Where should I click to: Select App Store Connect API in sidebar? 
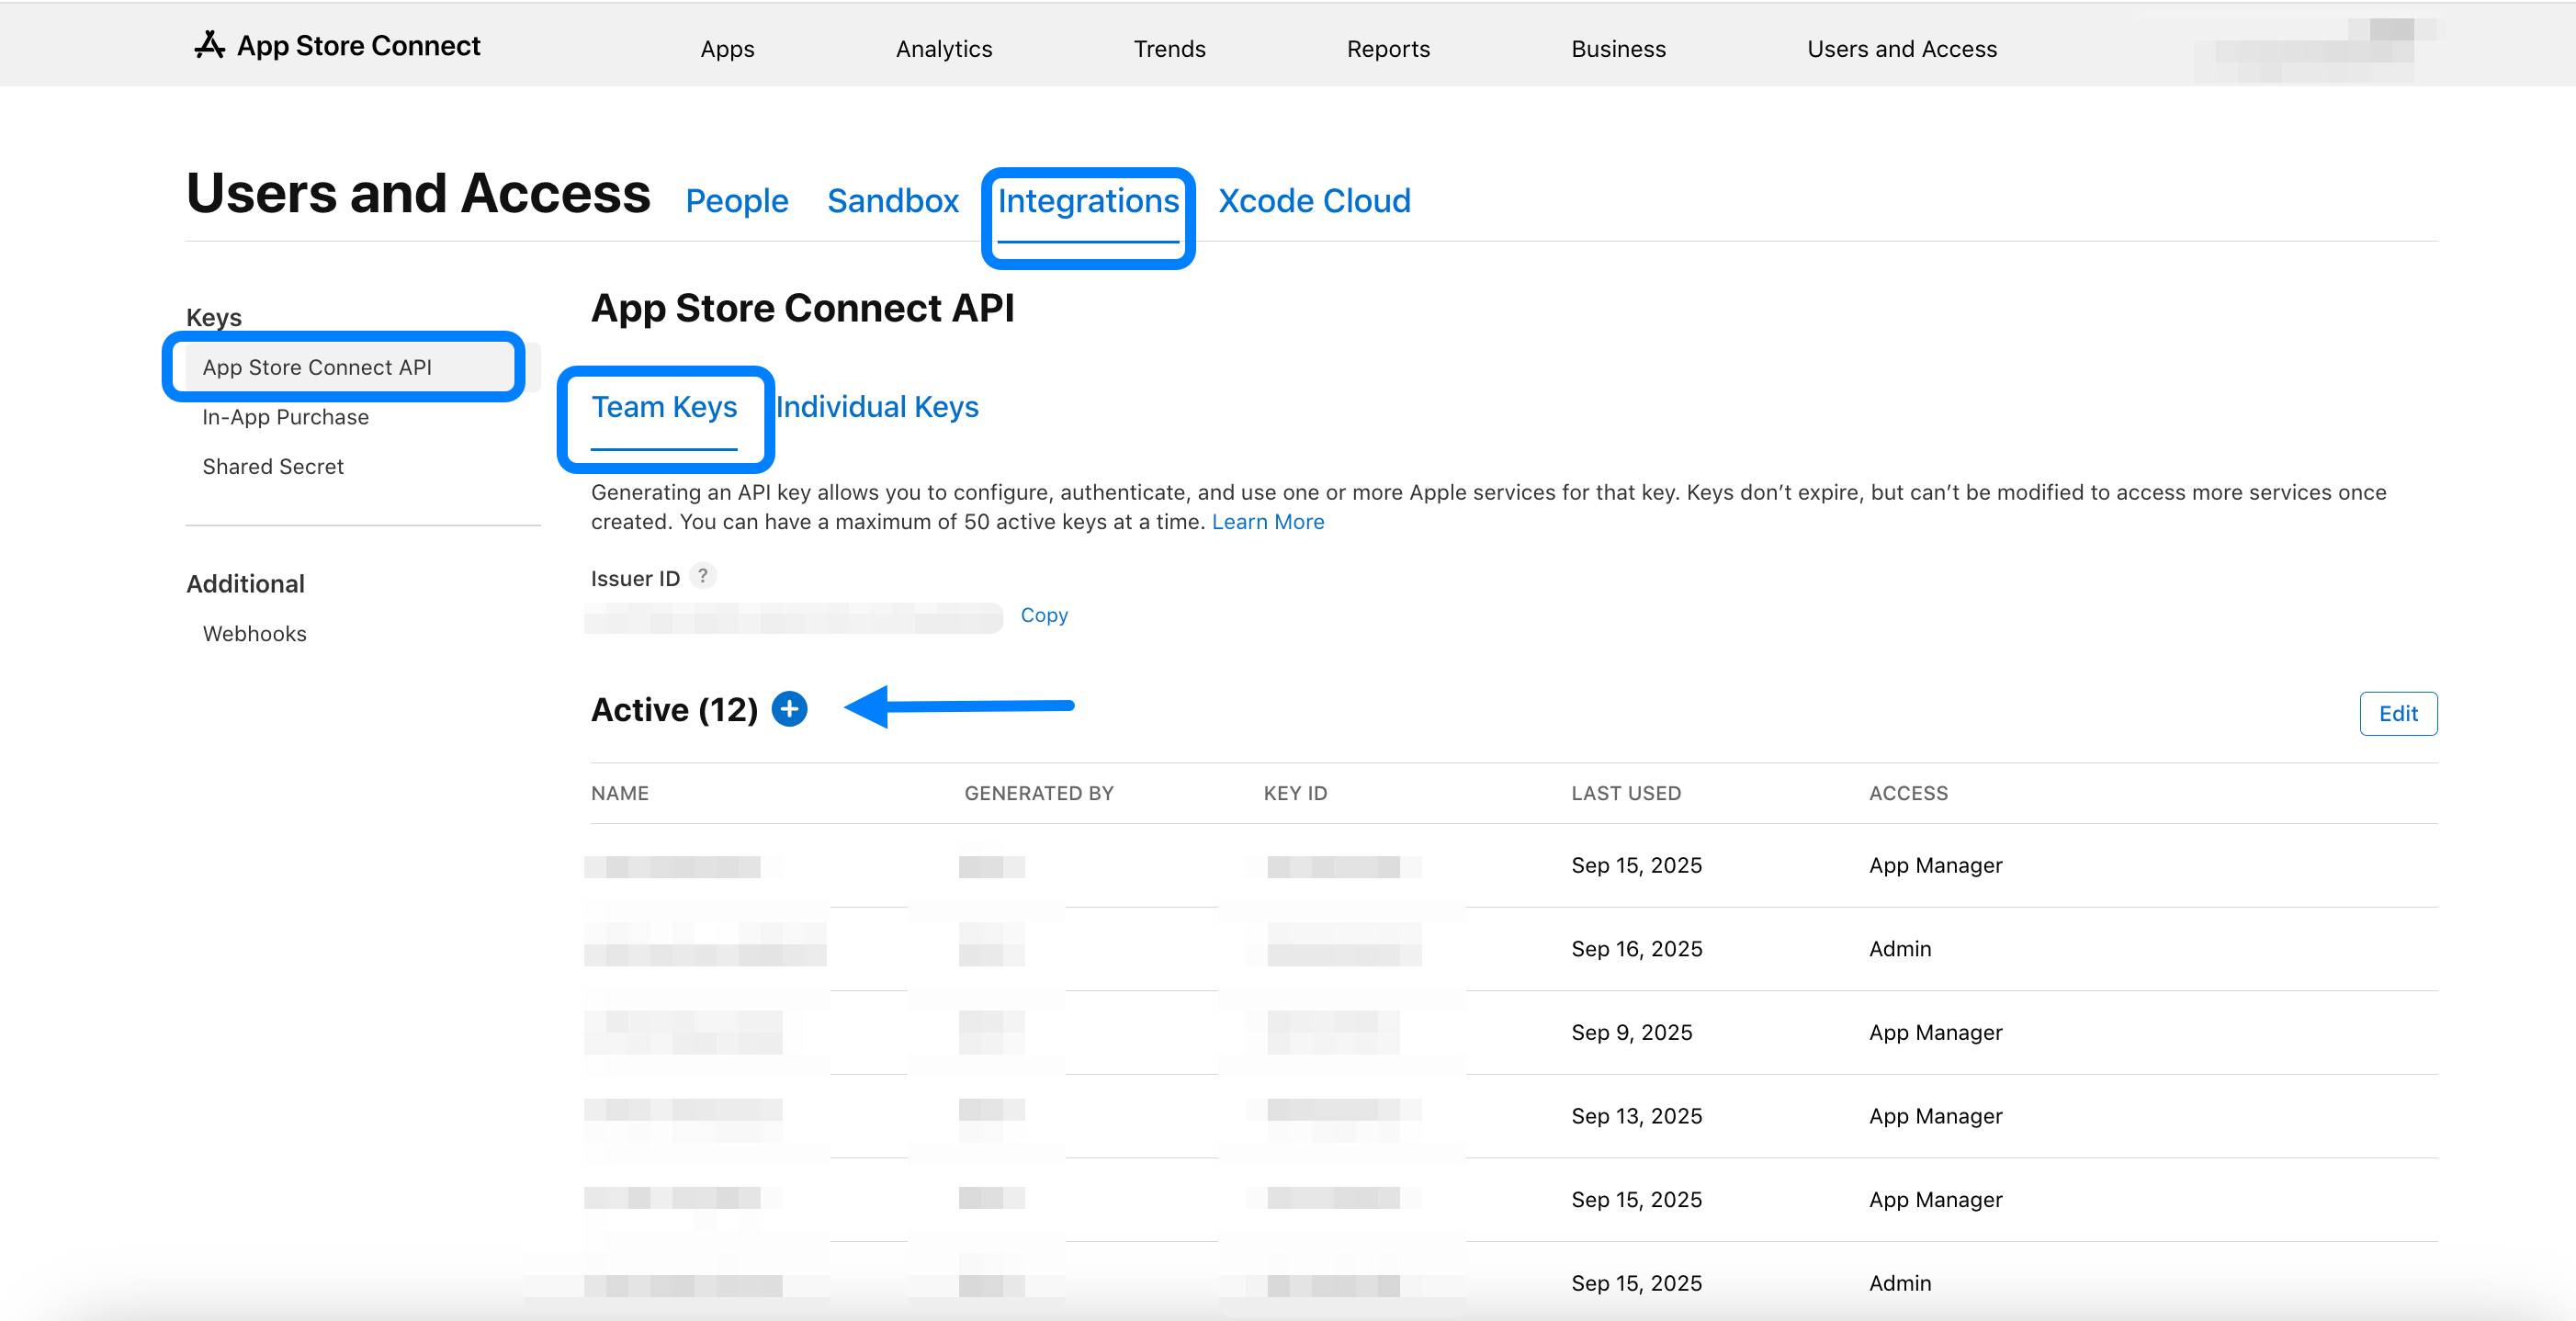[x=317, y=367]
